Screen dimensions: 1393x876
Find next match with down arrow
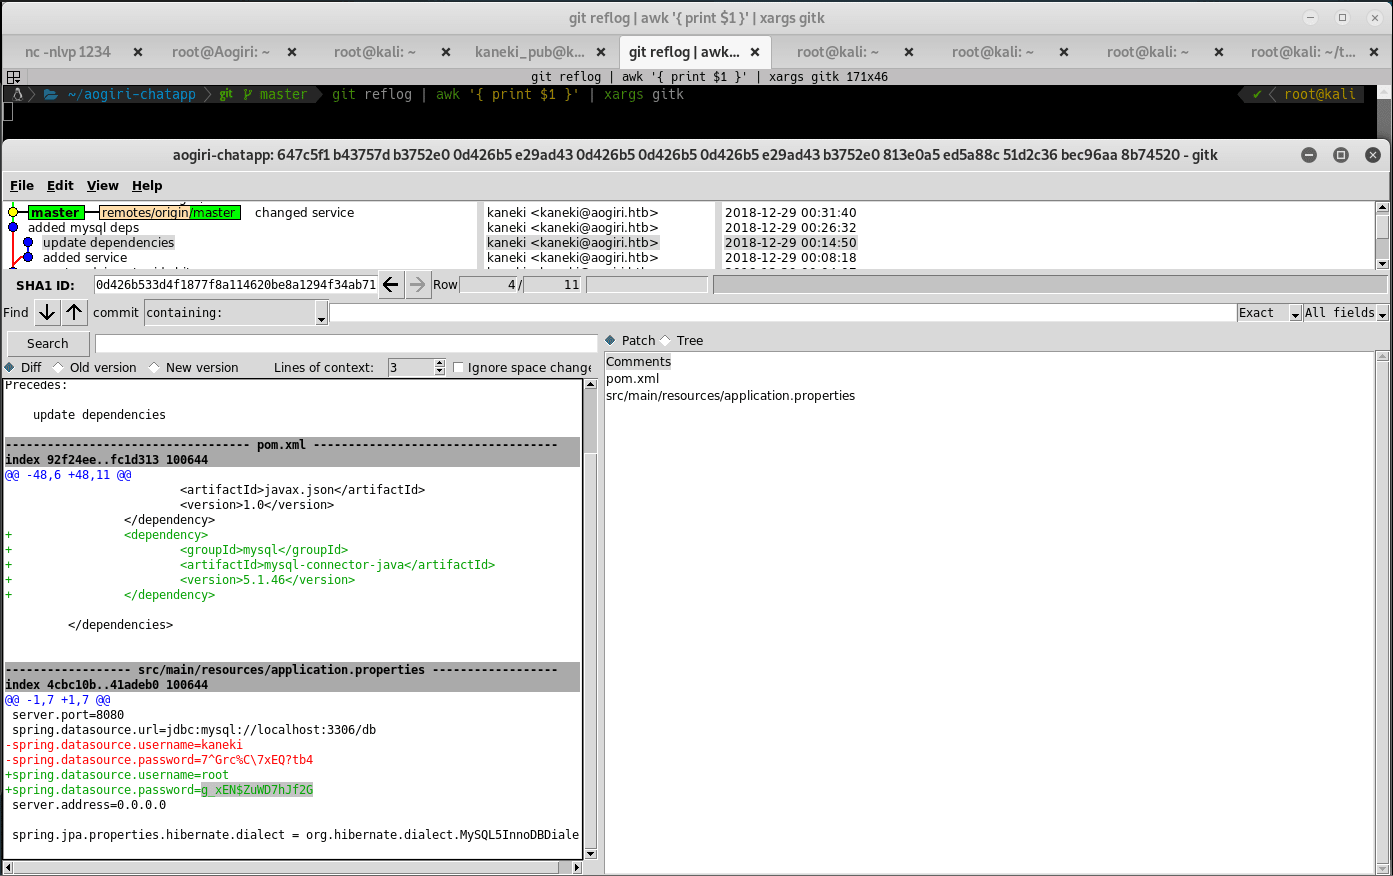tap(47, 312)
